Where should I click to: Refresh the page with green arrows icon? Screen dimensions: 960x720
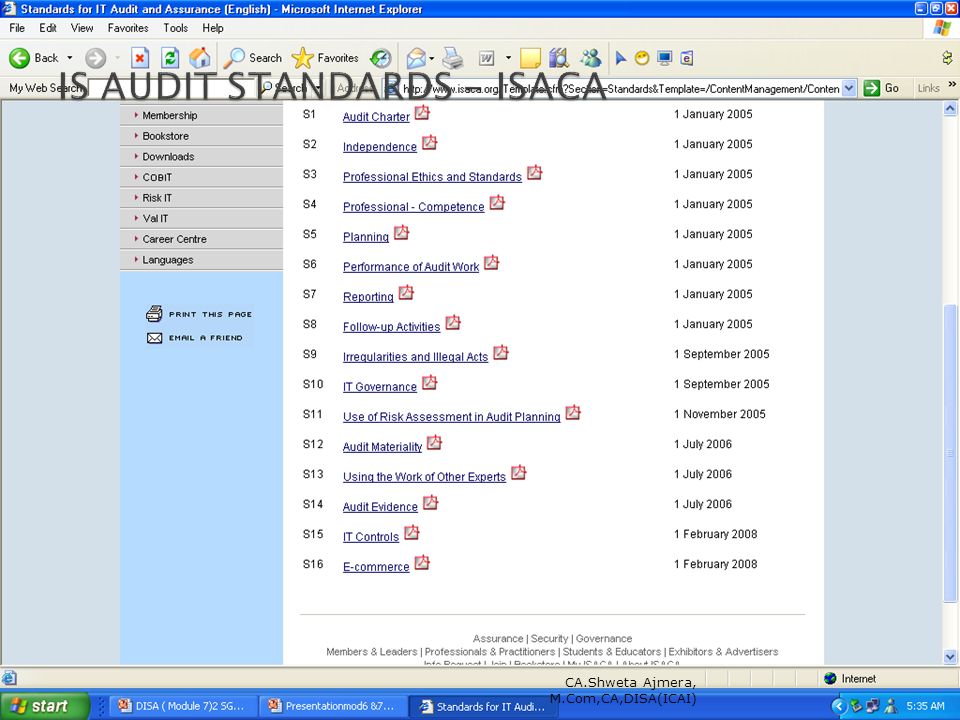170,58
